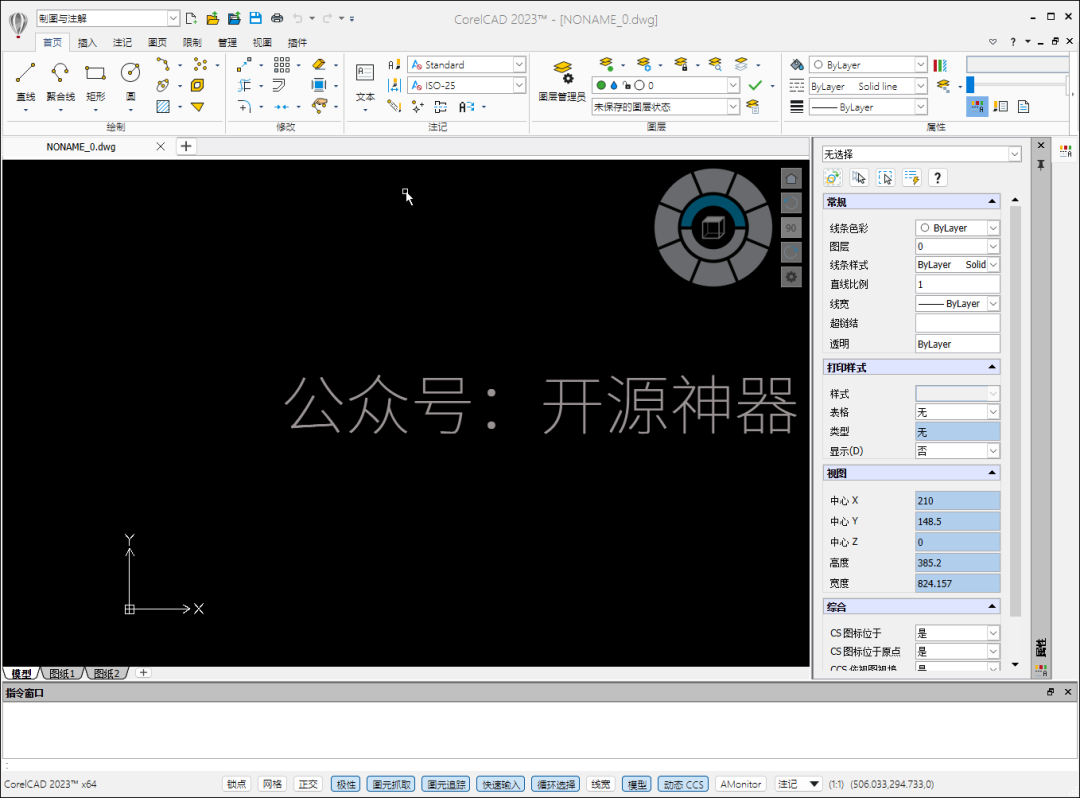Select the Rectangle (矩形) tool
The width and height of the screenshot is (1080, 798).
95,81
